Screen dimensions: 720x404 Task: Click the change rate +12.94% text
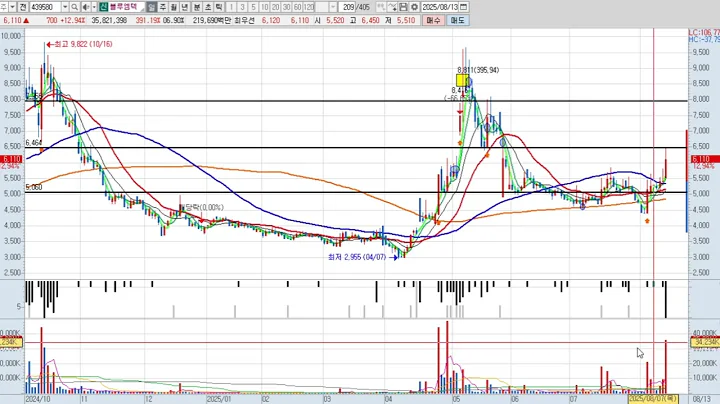(73, 20)
